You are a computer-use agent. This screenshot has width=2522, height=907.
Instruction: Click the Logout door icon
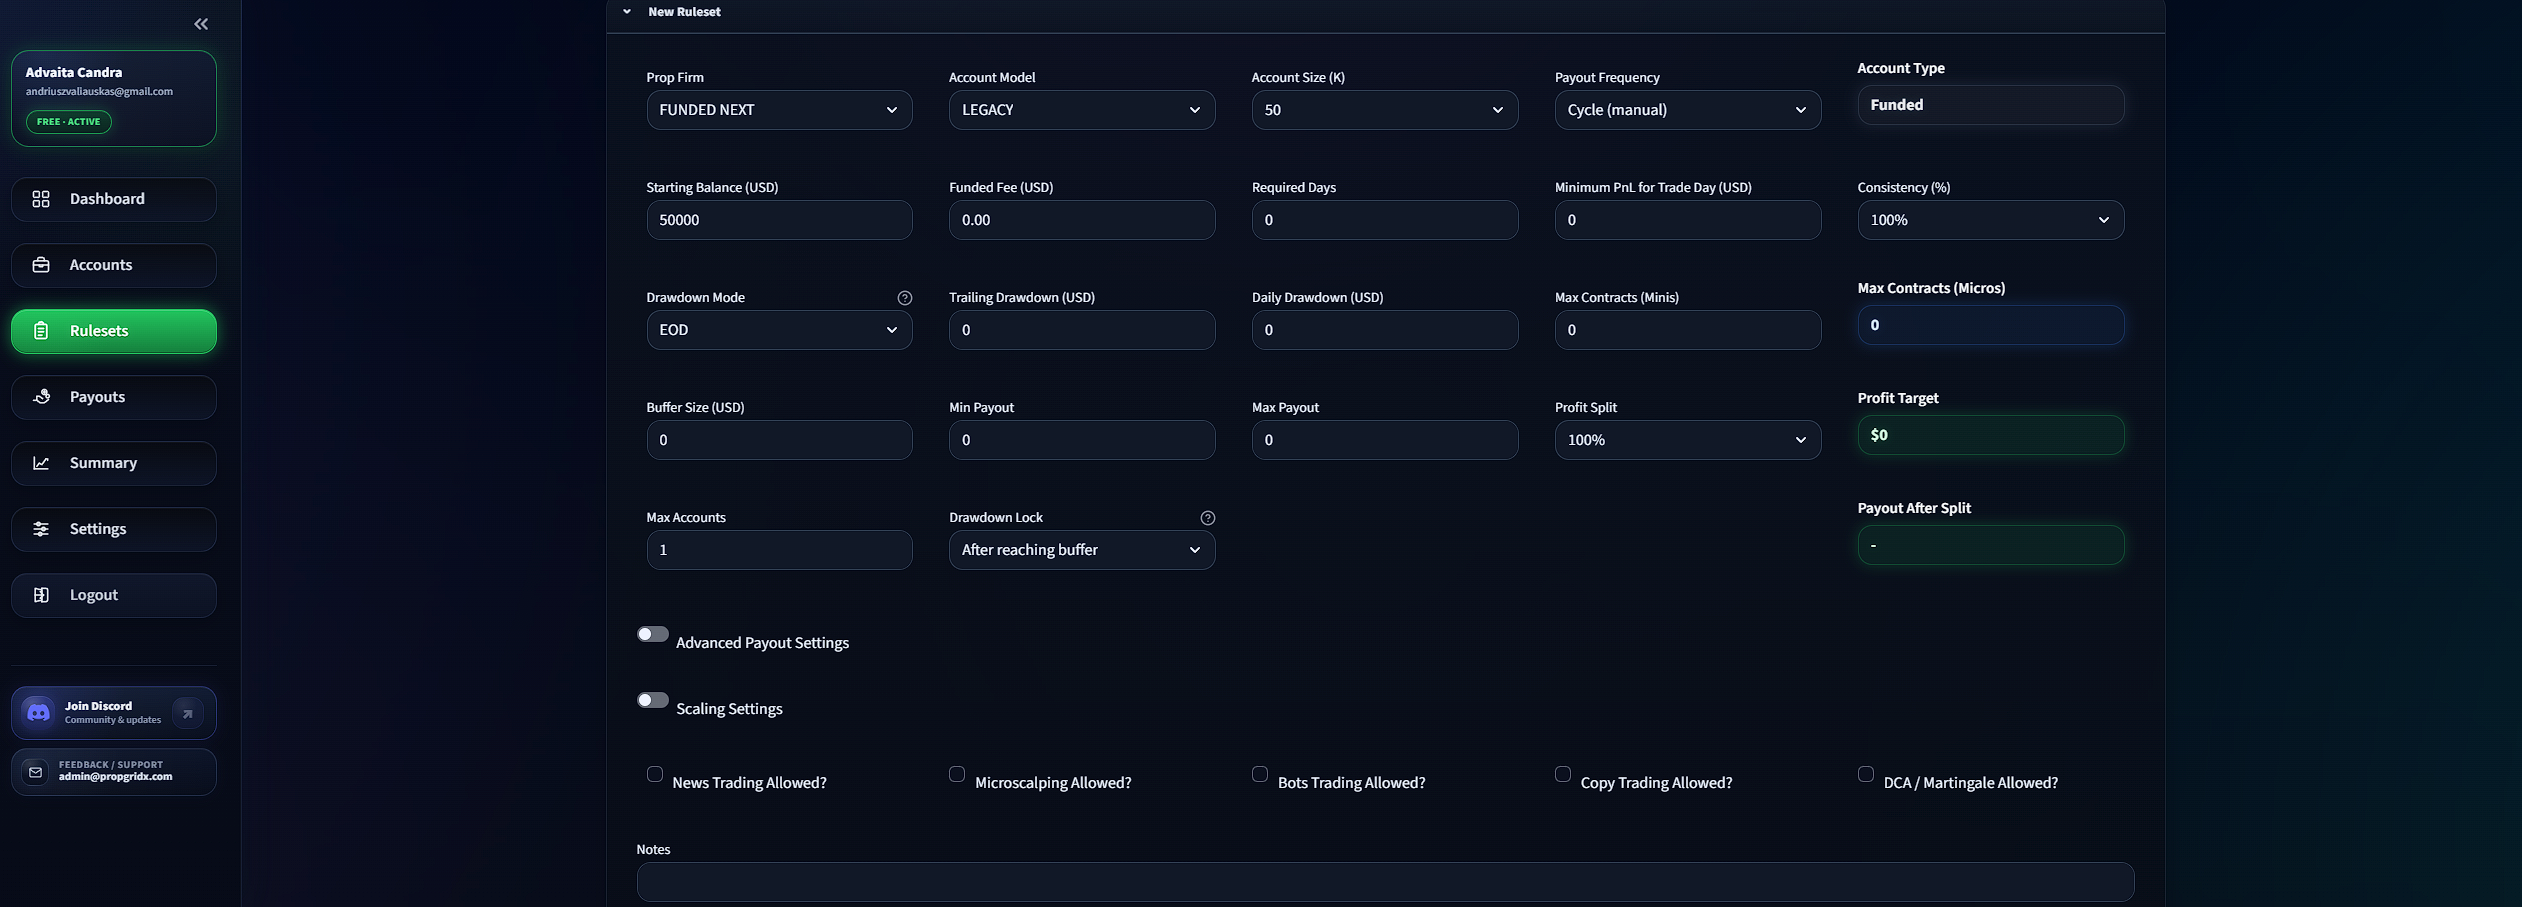(41, 595)
